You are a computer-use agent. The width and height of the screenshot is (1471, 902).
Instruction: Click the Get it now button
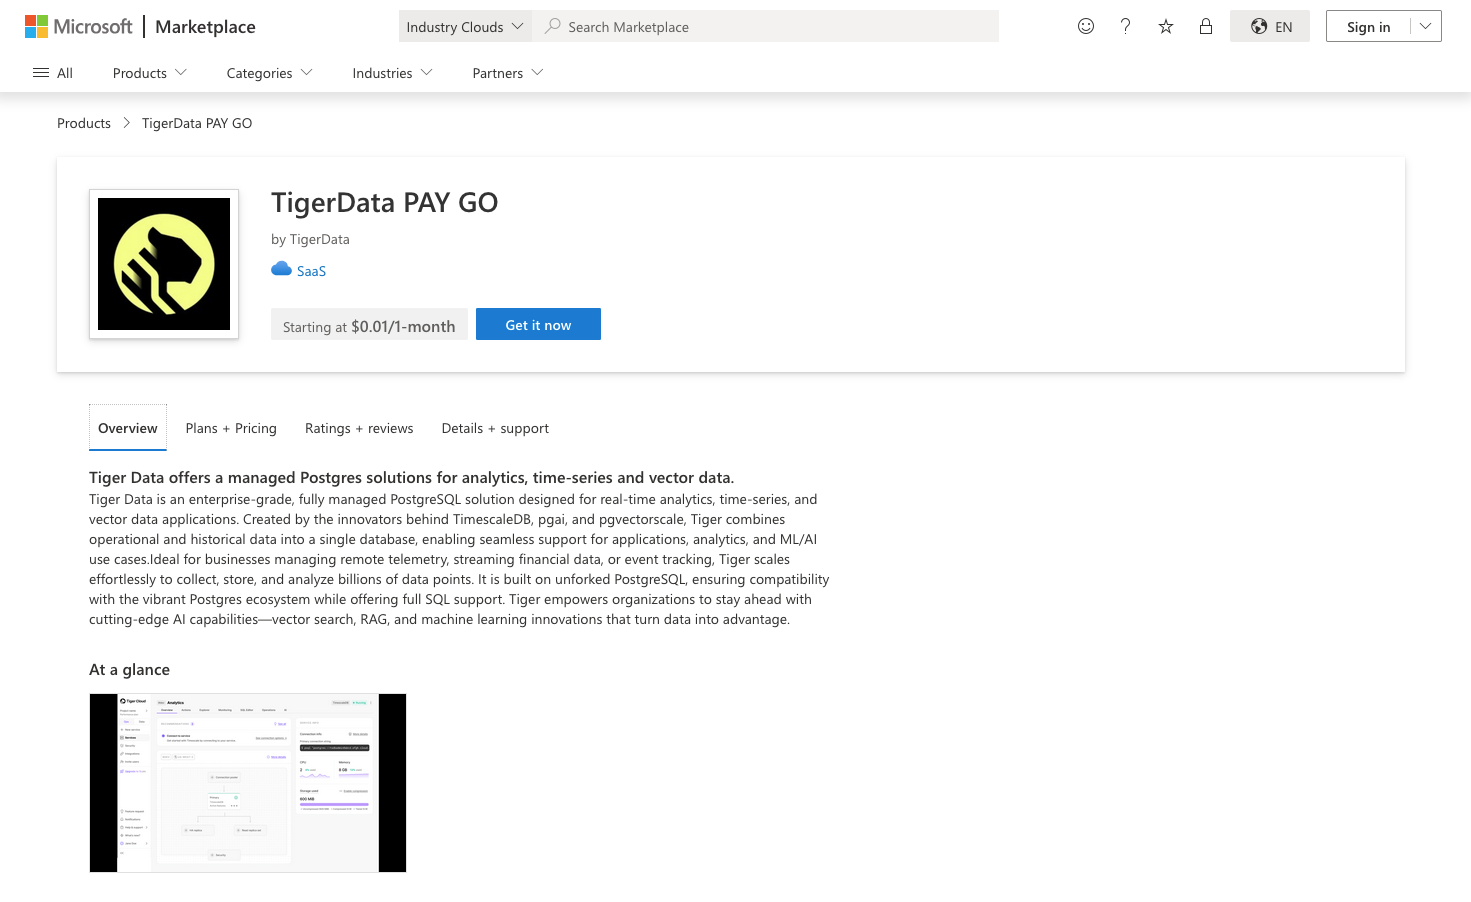(538, 324)
